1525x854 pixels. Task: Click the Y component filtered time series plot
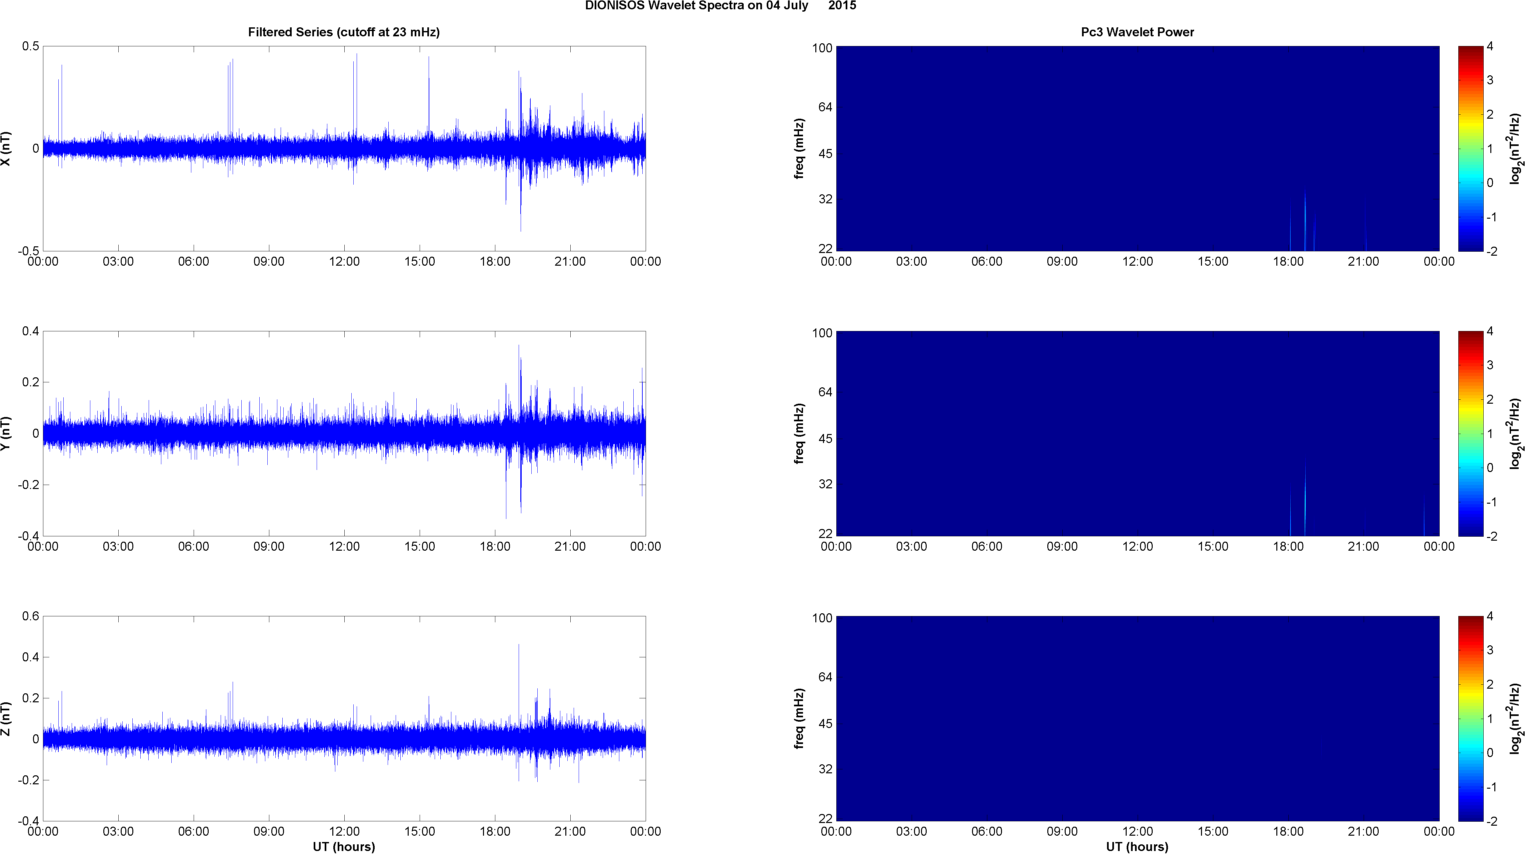pos(344,433)
